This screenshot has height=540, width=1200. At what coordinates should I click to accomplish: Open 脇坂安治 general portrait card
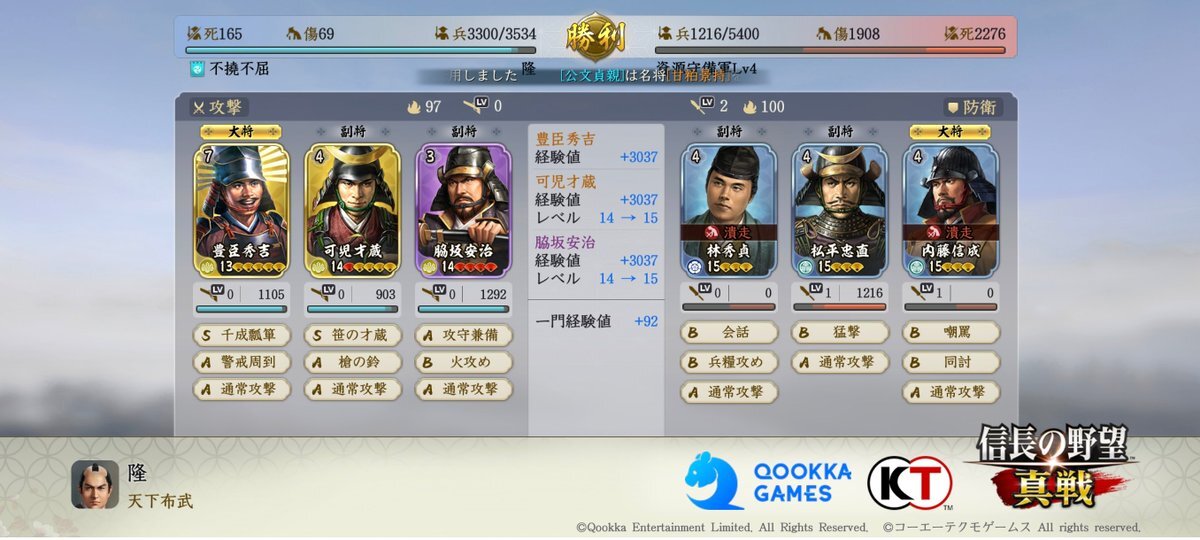[463, 209]
